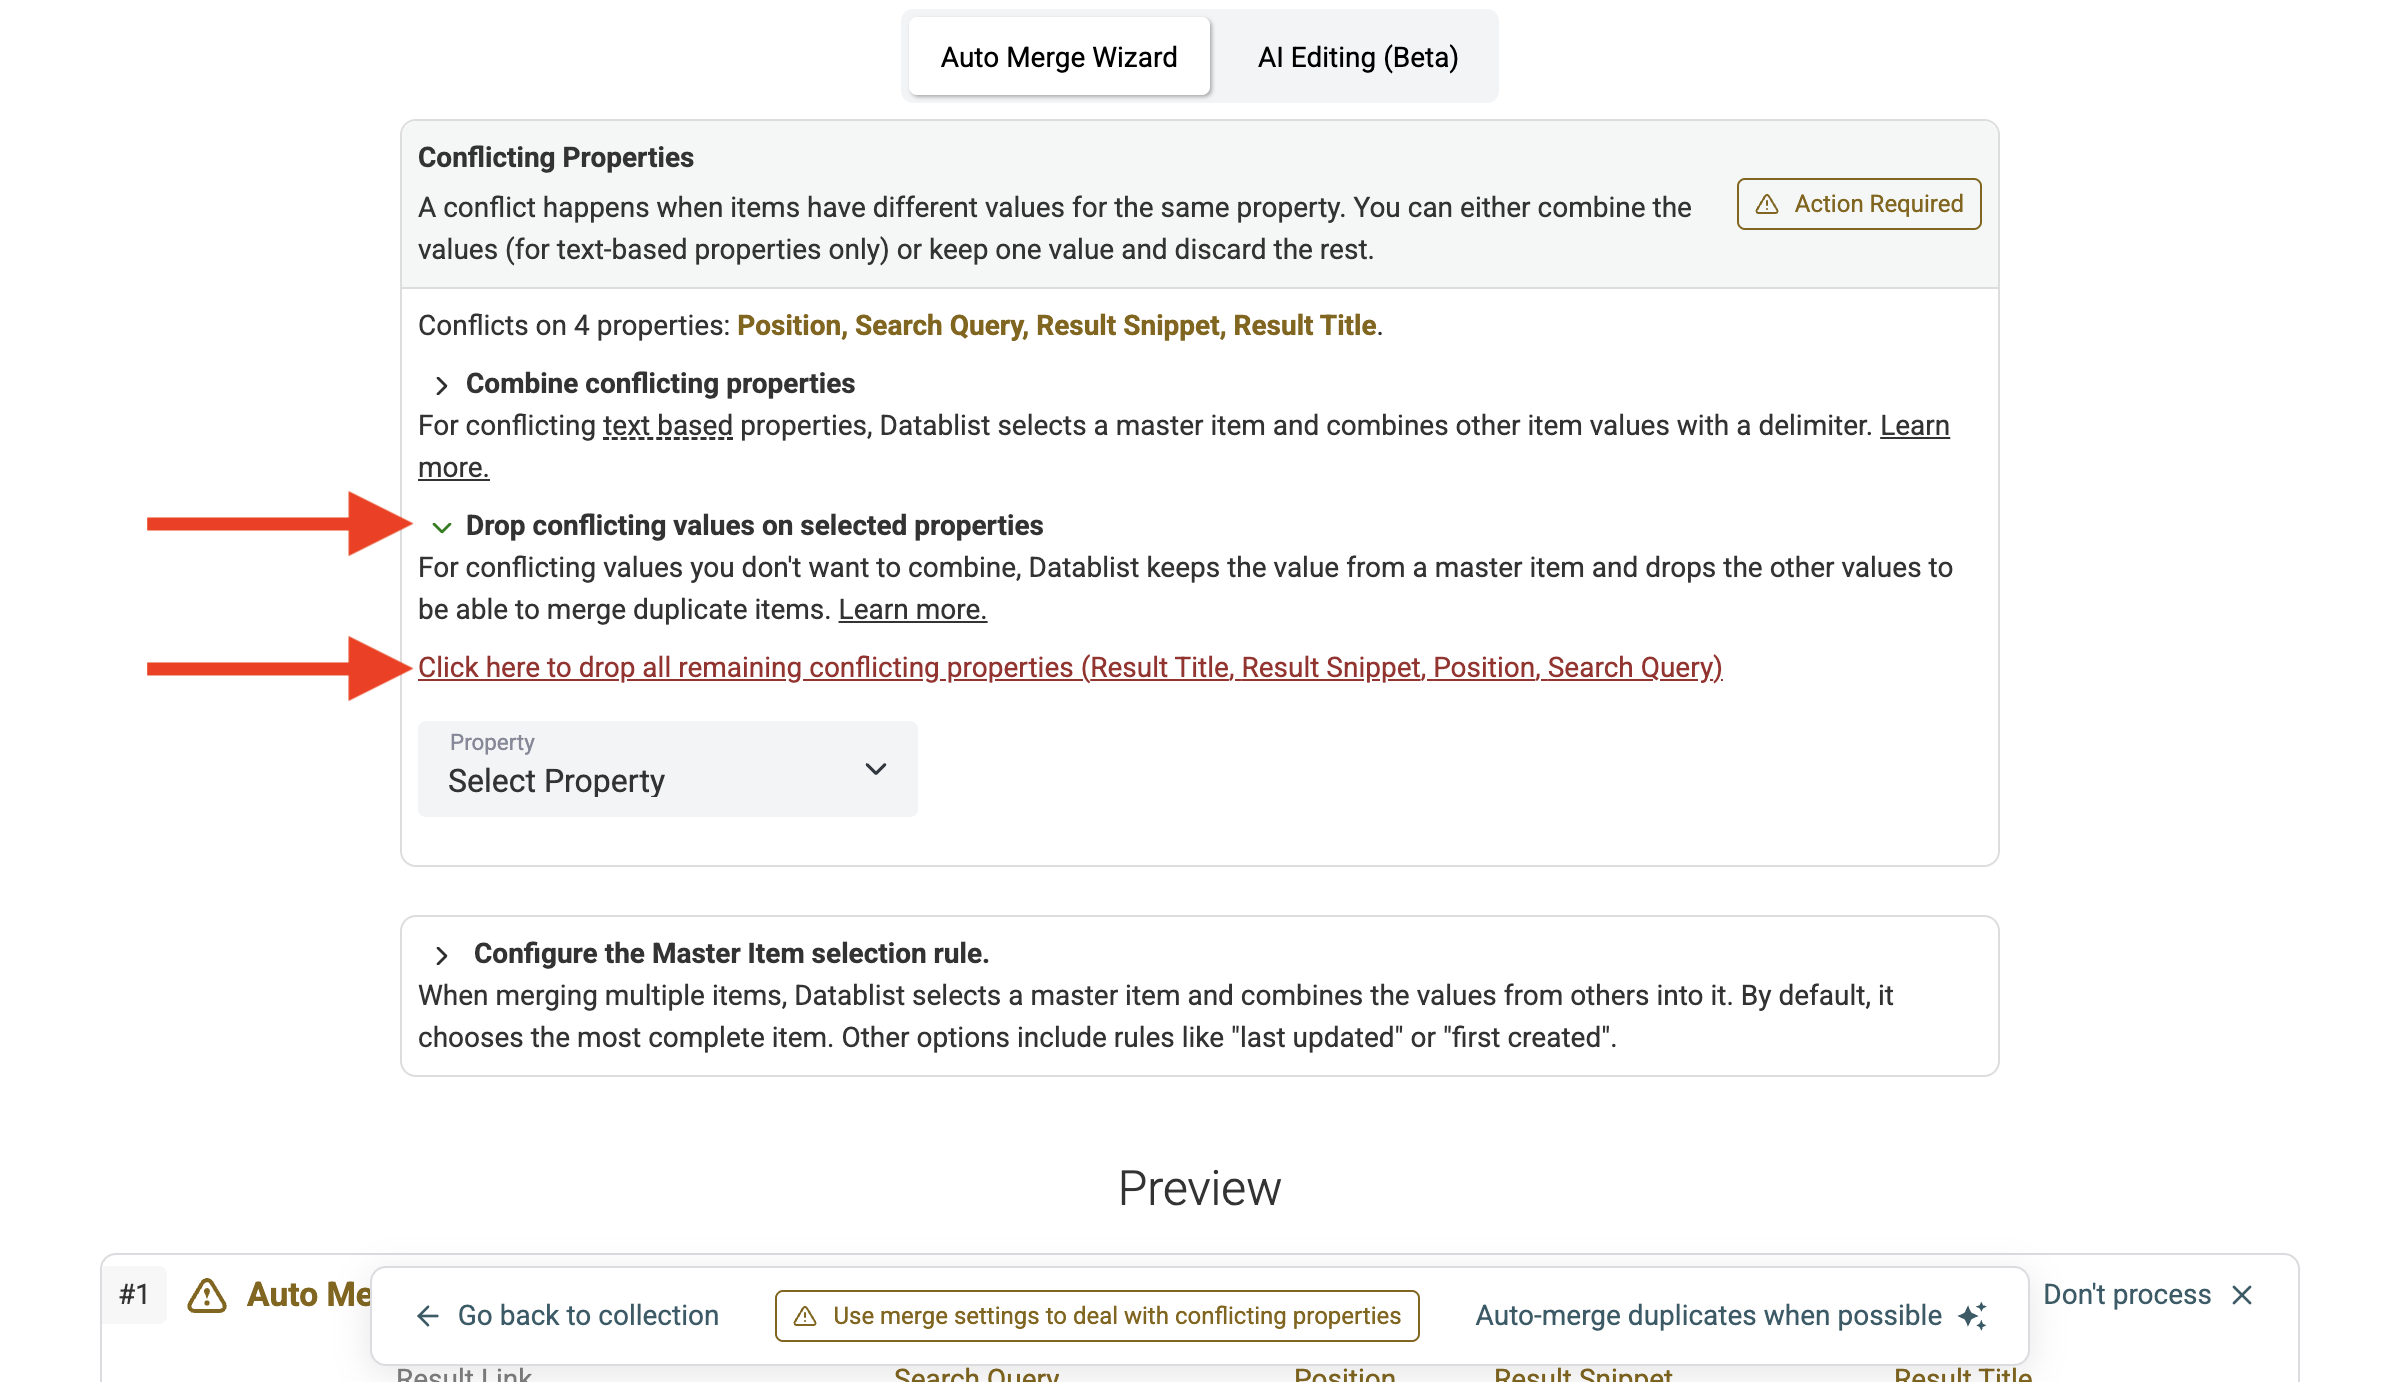Viewport: 2405px width, 1382px height.
Task: Expand Configure the Master Item selection rule
Action: (x=441, y=955)
